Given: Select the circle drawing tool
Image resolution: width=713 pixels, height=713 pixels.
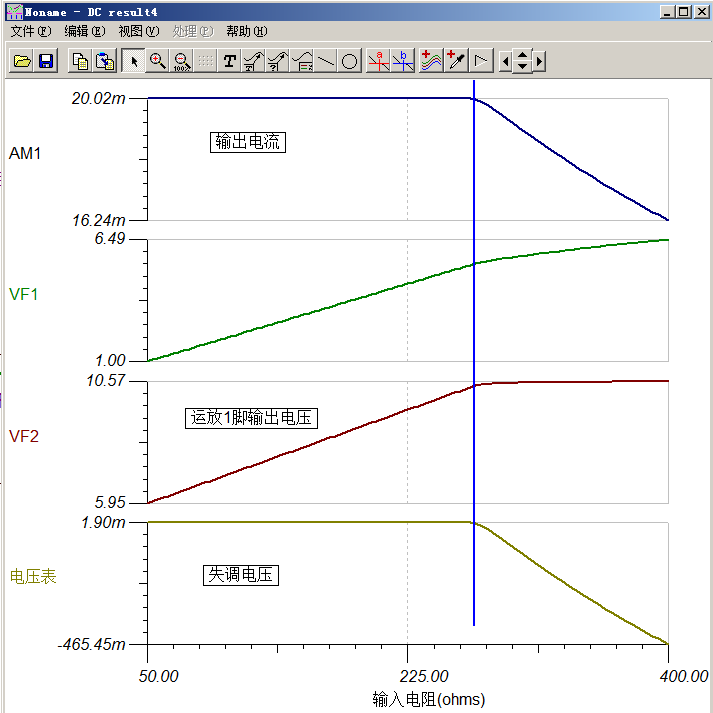Looking at the screenshot, I should (x=350, y=62).
